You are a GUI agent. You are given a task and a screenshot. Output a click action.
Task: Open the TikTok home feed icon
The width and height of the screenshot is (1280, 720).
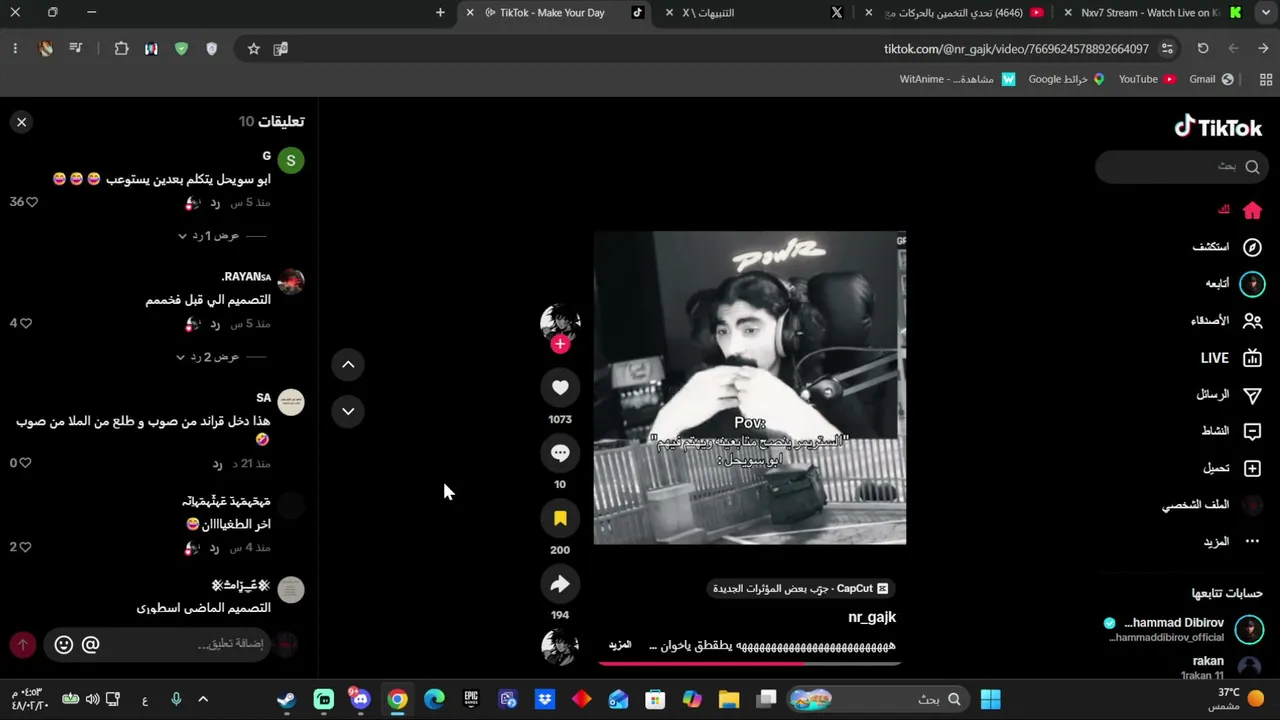(1252, 210)
